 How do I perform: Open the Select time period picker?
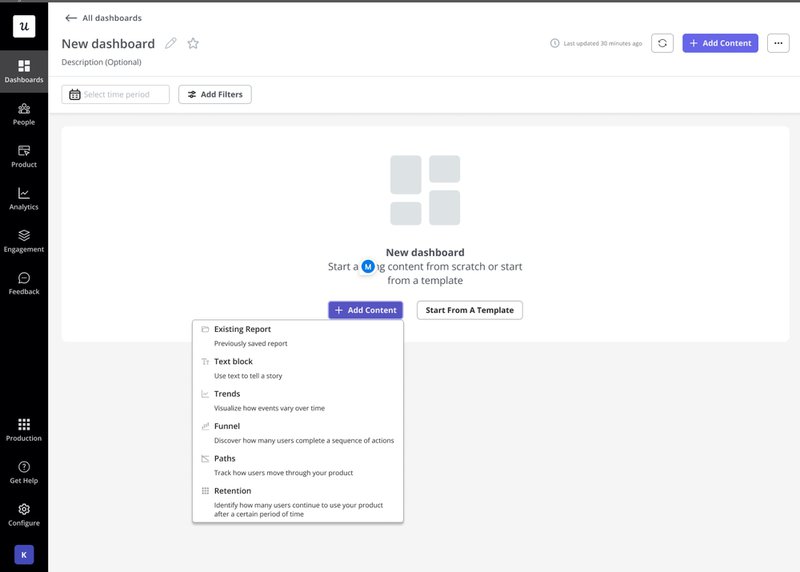[x=115, y=94]
